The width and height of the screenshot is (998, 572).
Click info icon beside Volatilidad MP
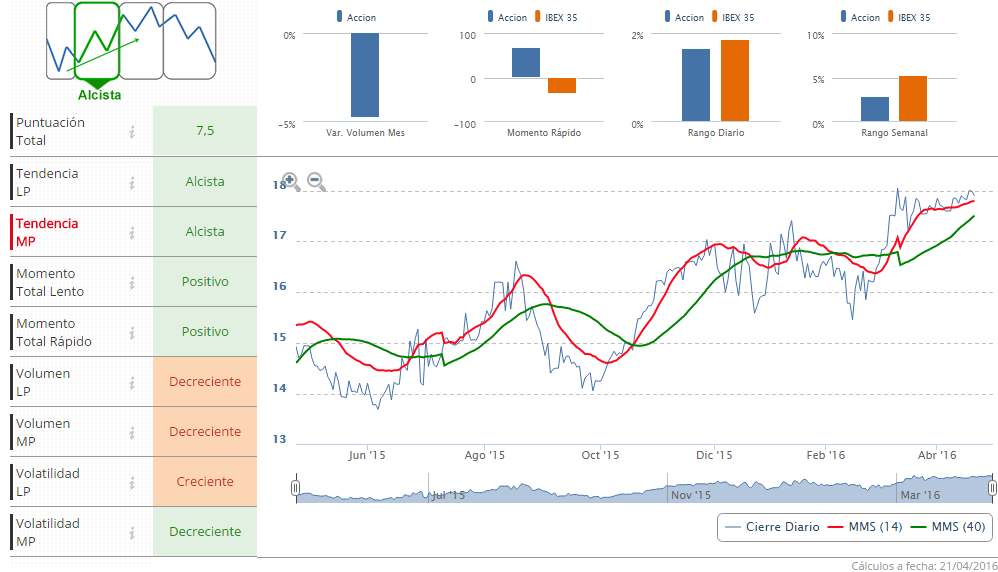[x=132, y=532]
